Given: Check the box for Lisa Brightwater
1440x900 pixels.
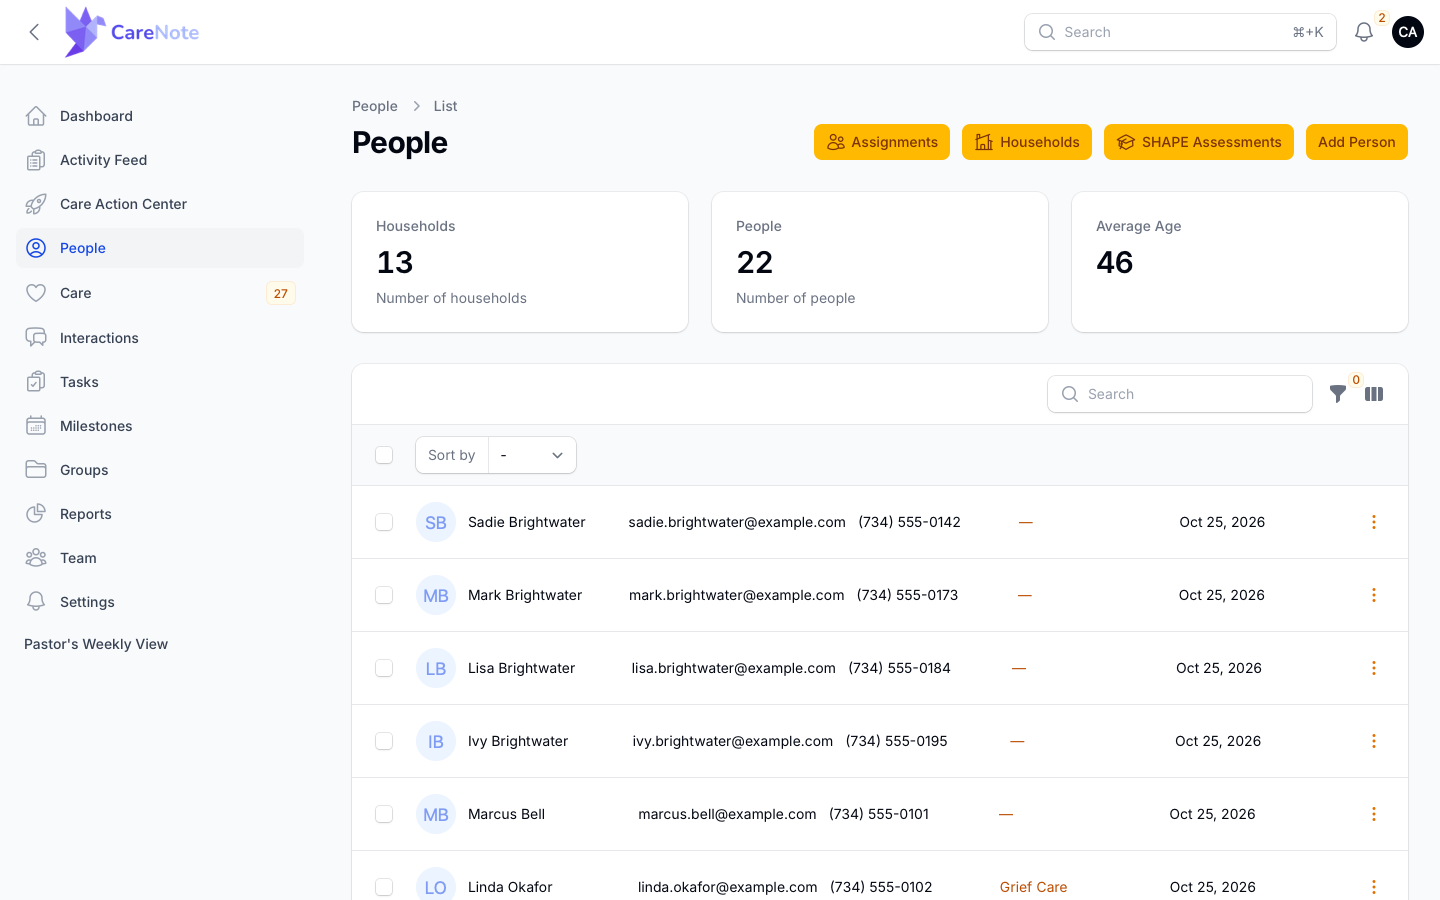Looking at the screenshot, I should [384, 668].
